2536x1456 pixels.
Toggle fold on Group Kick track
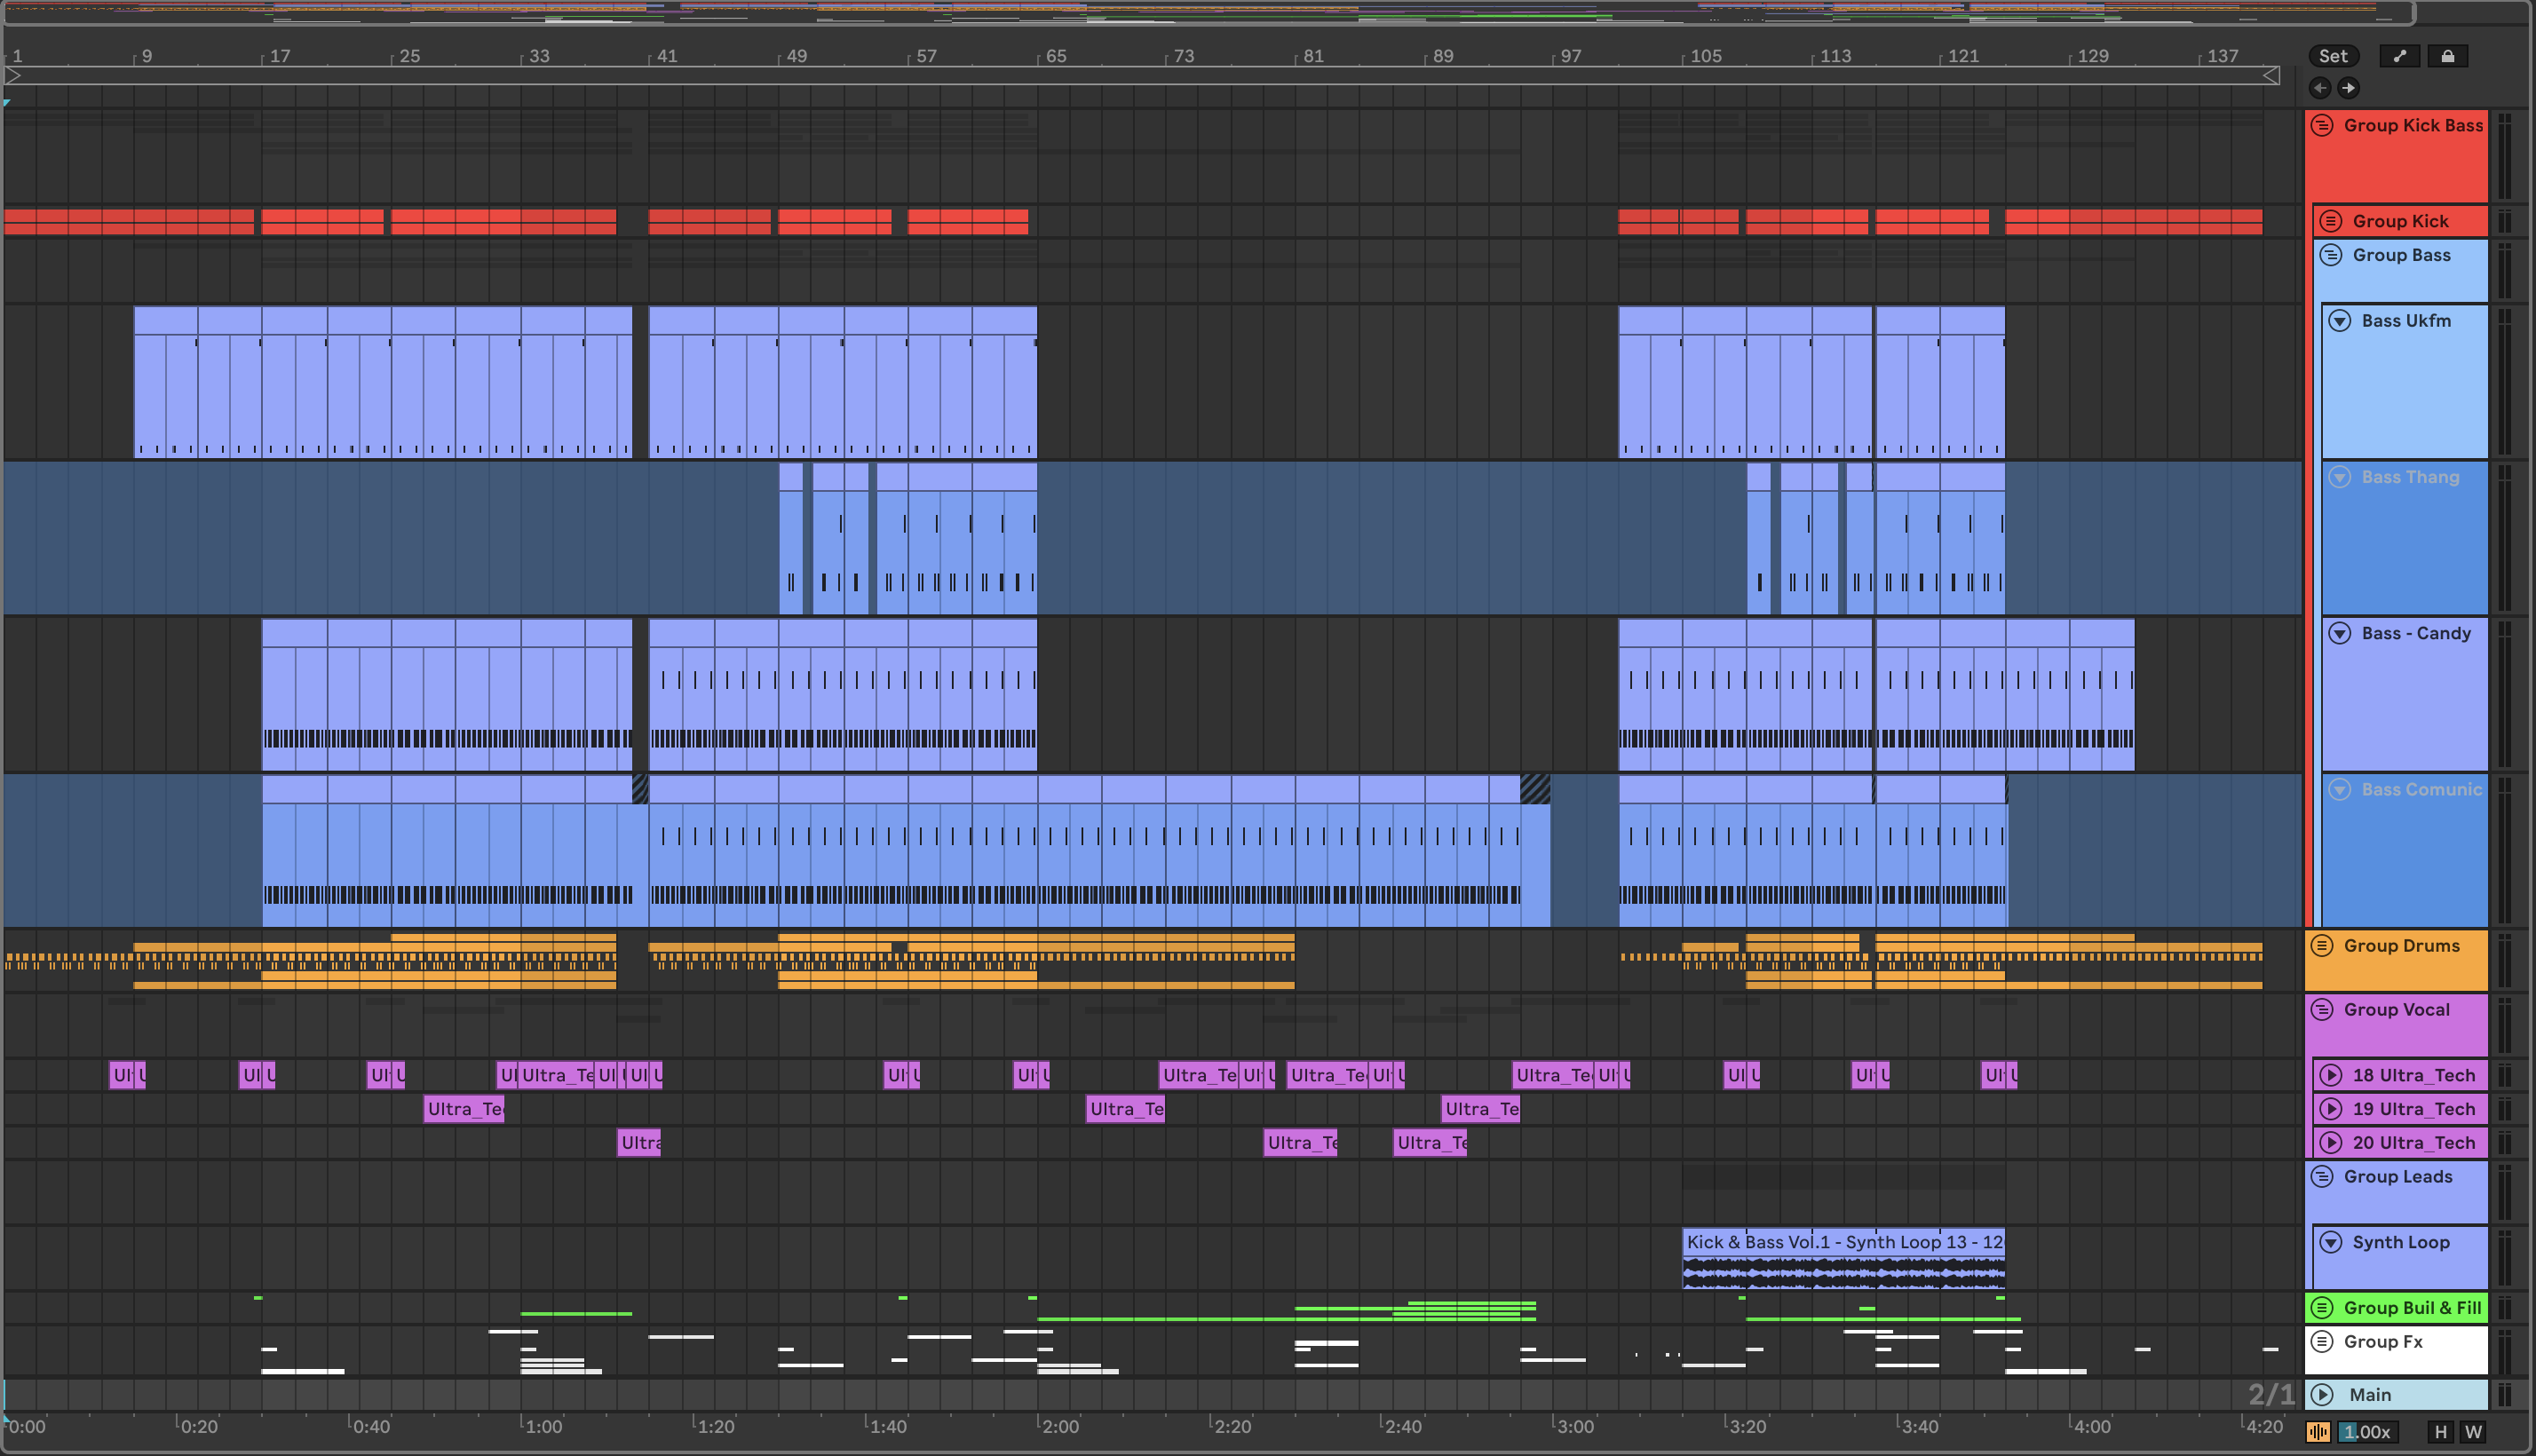2330,221
